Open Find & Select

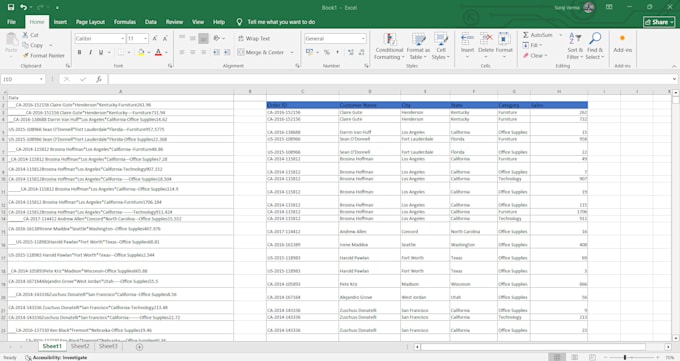point(595,46)
